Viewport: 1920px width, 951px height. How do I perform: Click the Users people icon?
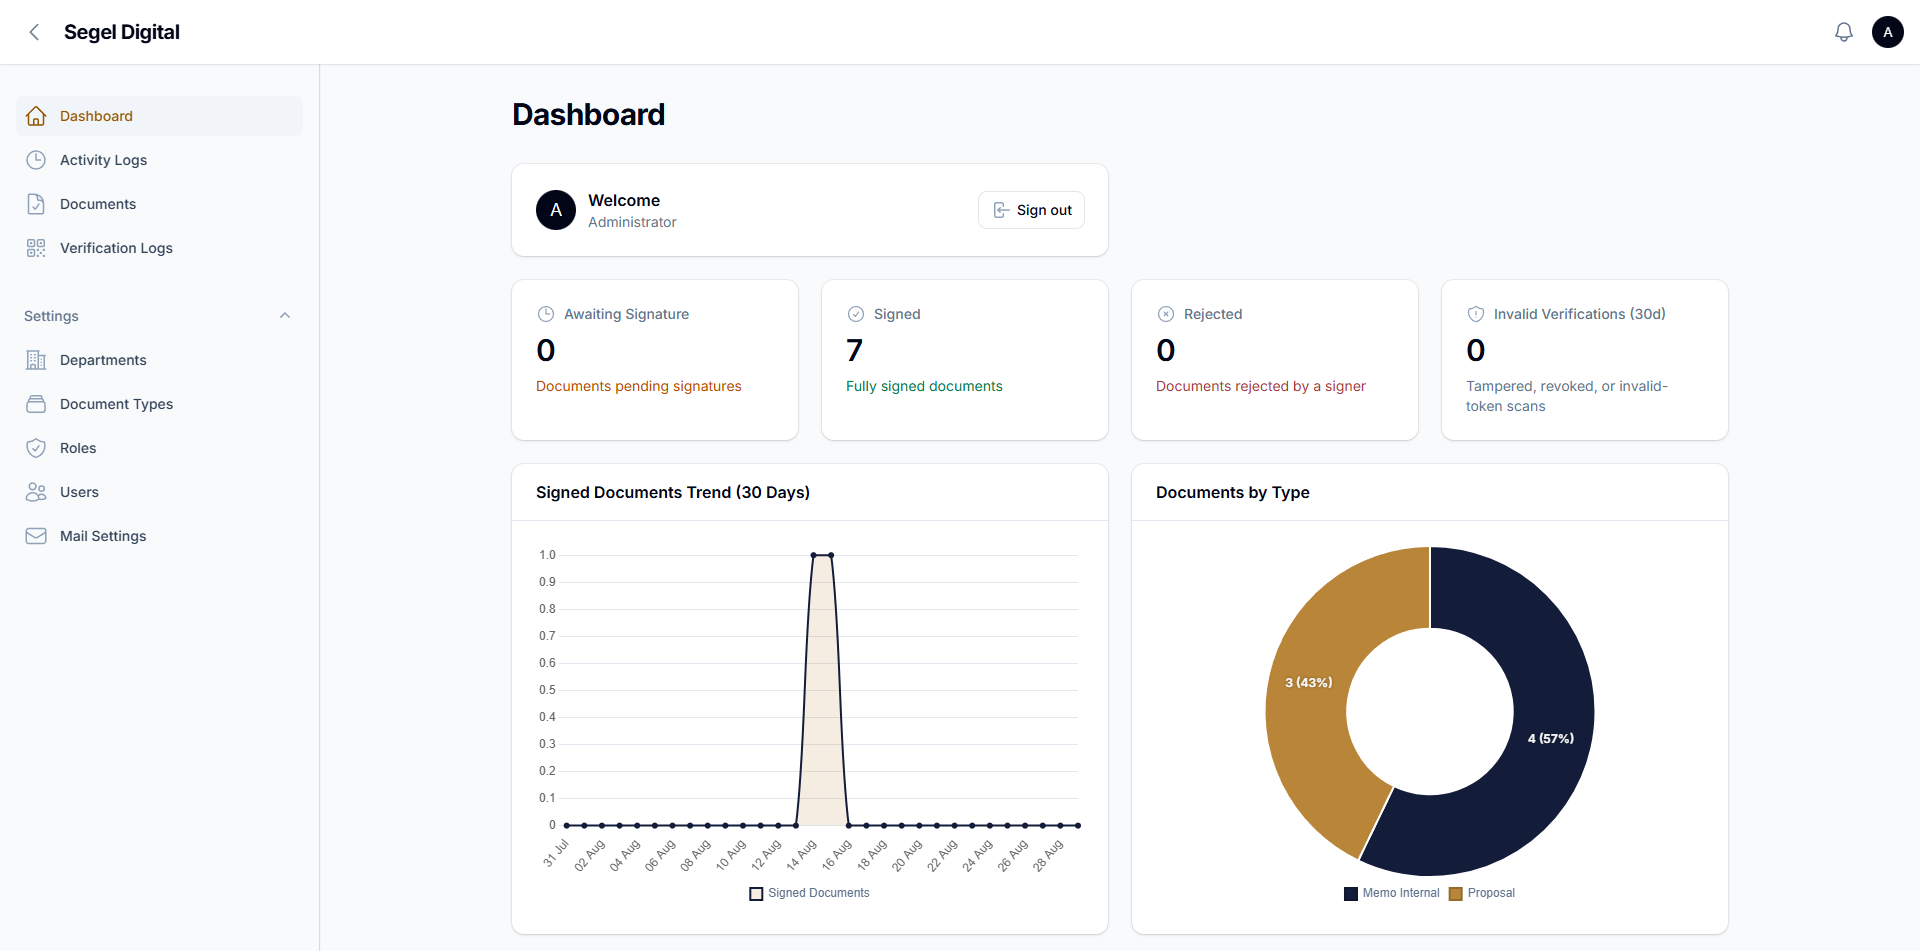pos(36,492)
